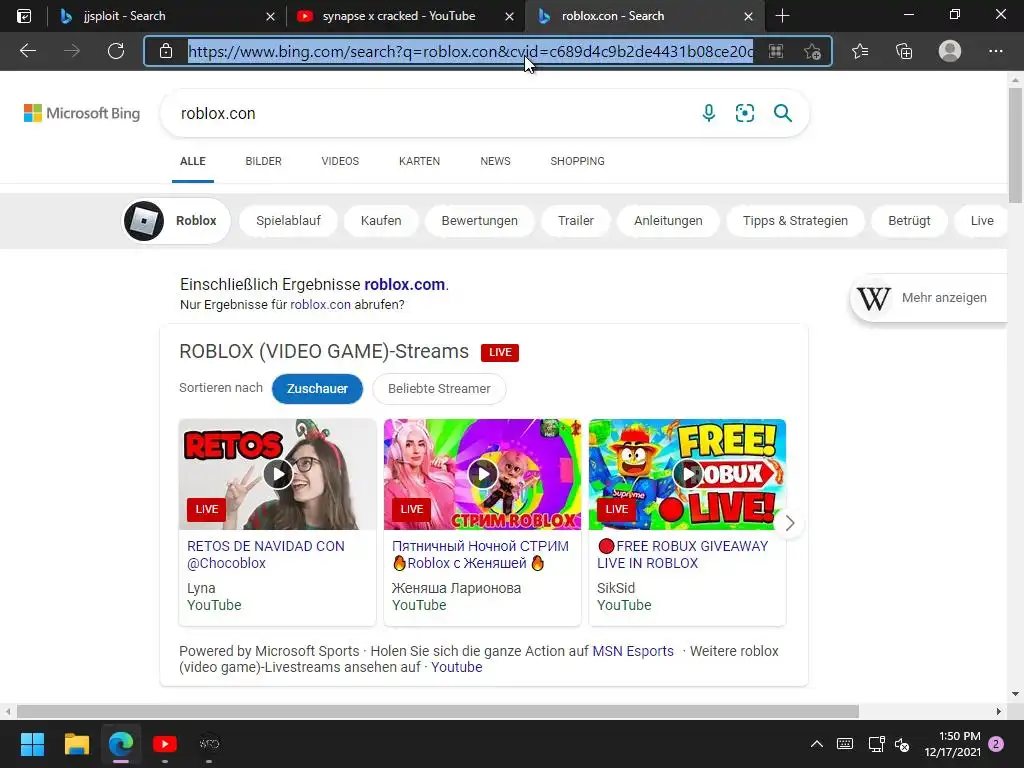
Task: Open the muted volume tray icon
Action: click(x=902, y=744)
